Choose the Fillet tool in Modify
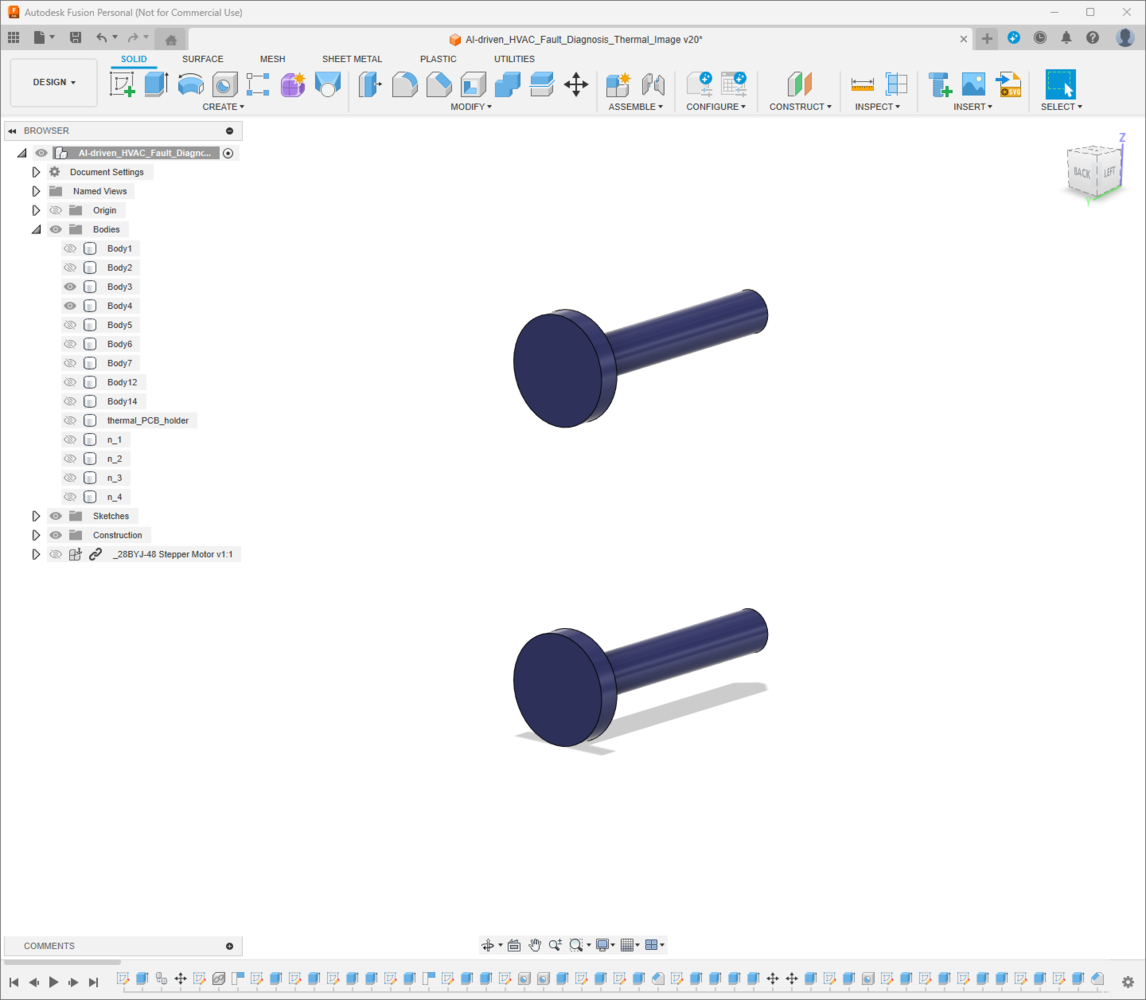The width and height of the screenshot is (1146, 1000). click(x=404, y=85)
